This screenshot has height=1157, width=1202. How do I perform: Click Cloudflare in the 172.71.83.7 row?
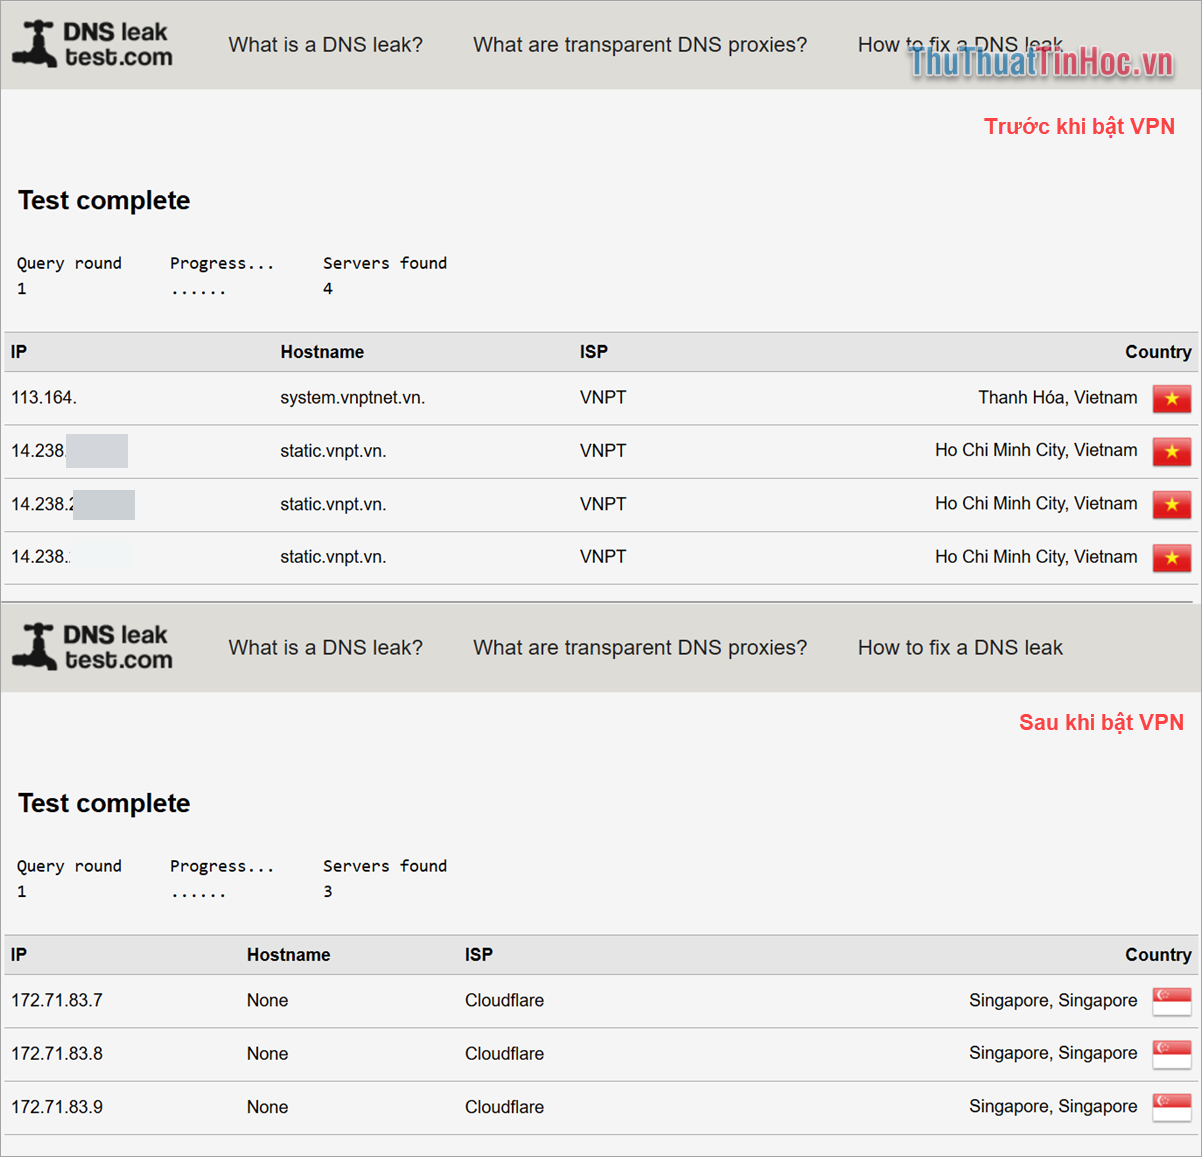tap(505, 1001)
